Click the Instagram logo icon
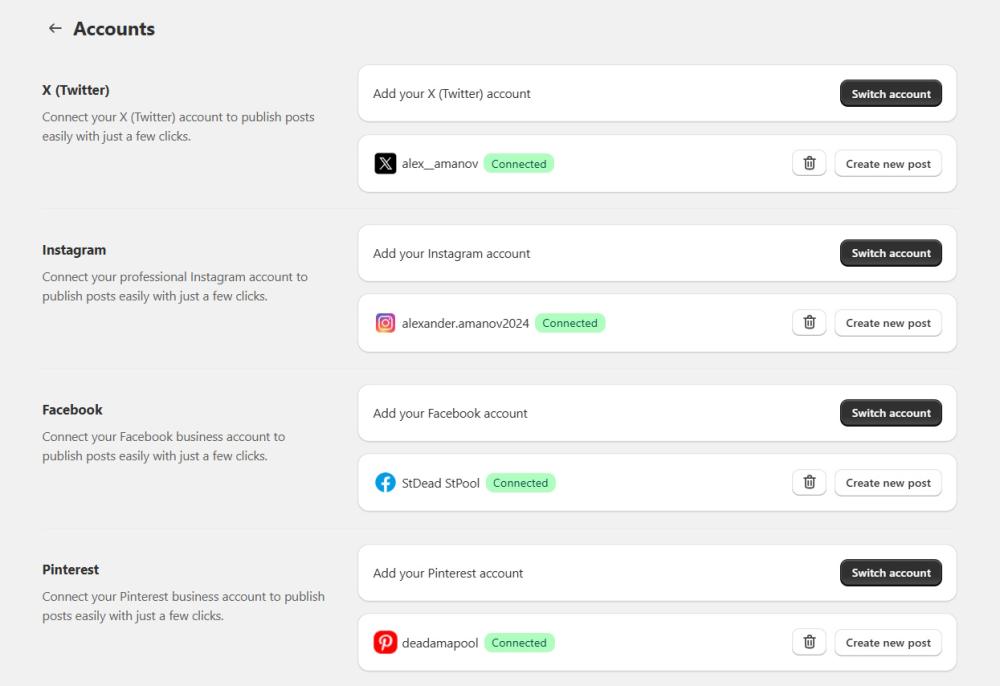The height and width of the screenshot is (686, 1000). click(x=385, y=323)
